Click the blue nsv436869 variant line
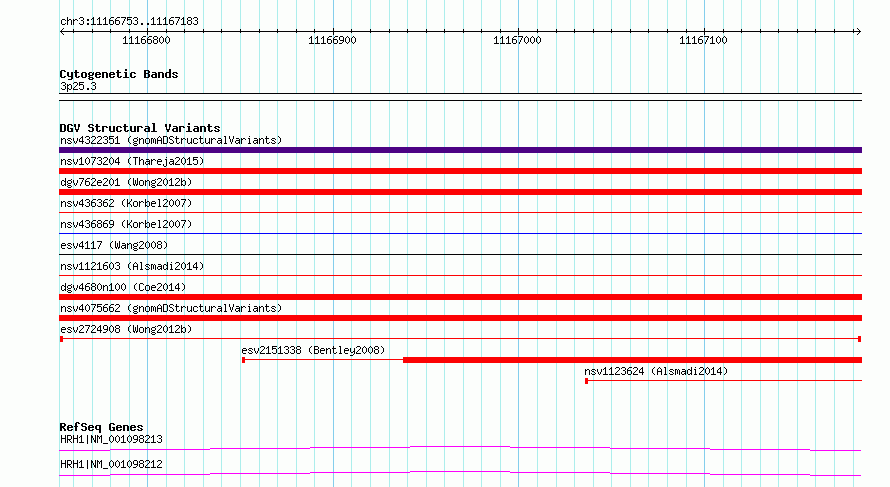The width and height of the screenshot is (890, 487). pos(460,233)
